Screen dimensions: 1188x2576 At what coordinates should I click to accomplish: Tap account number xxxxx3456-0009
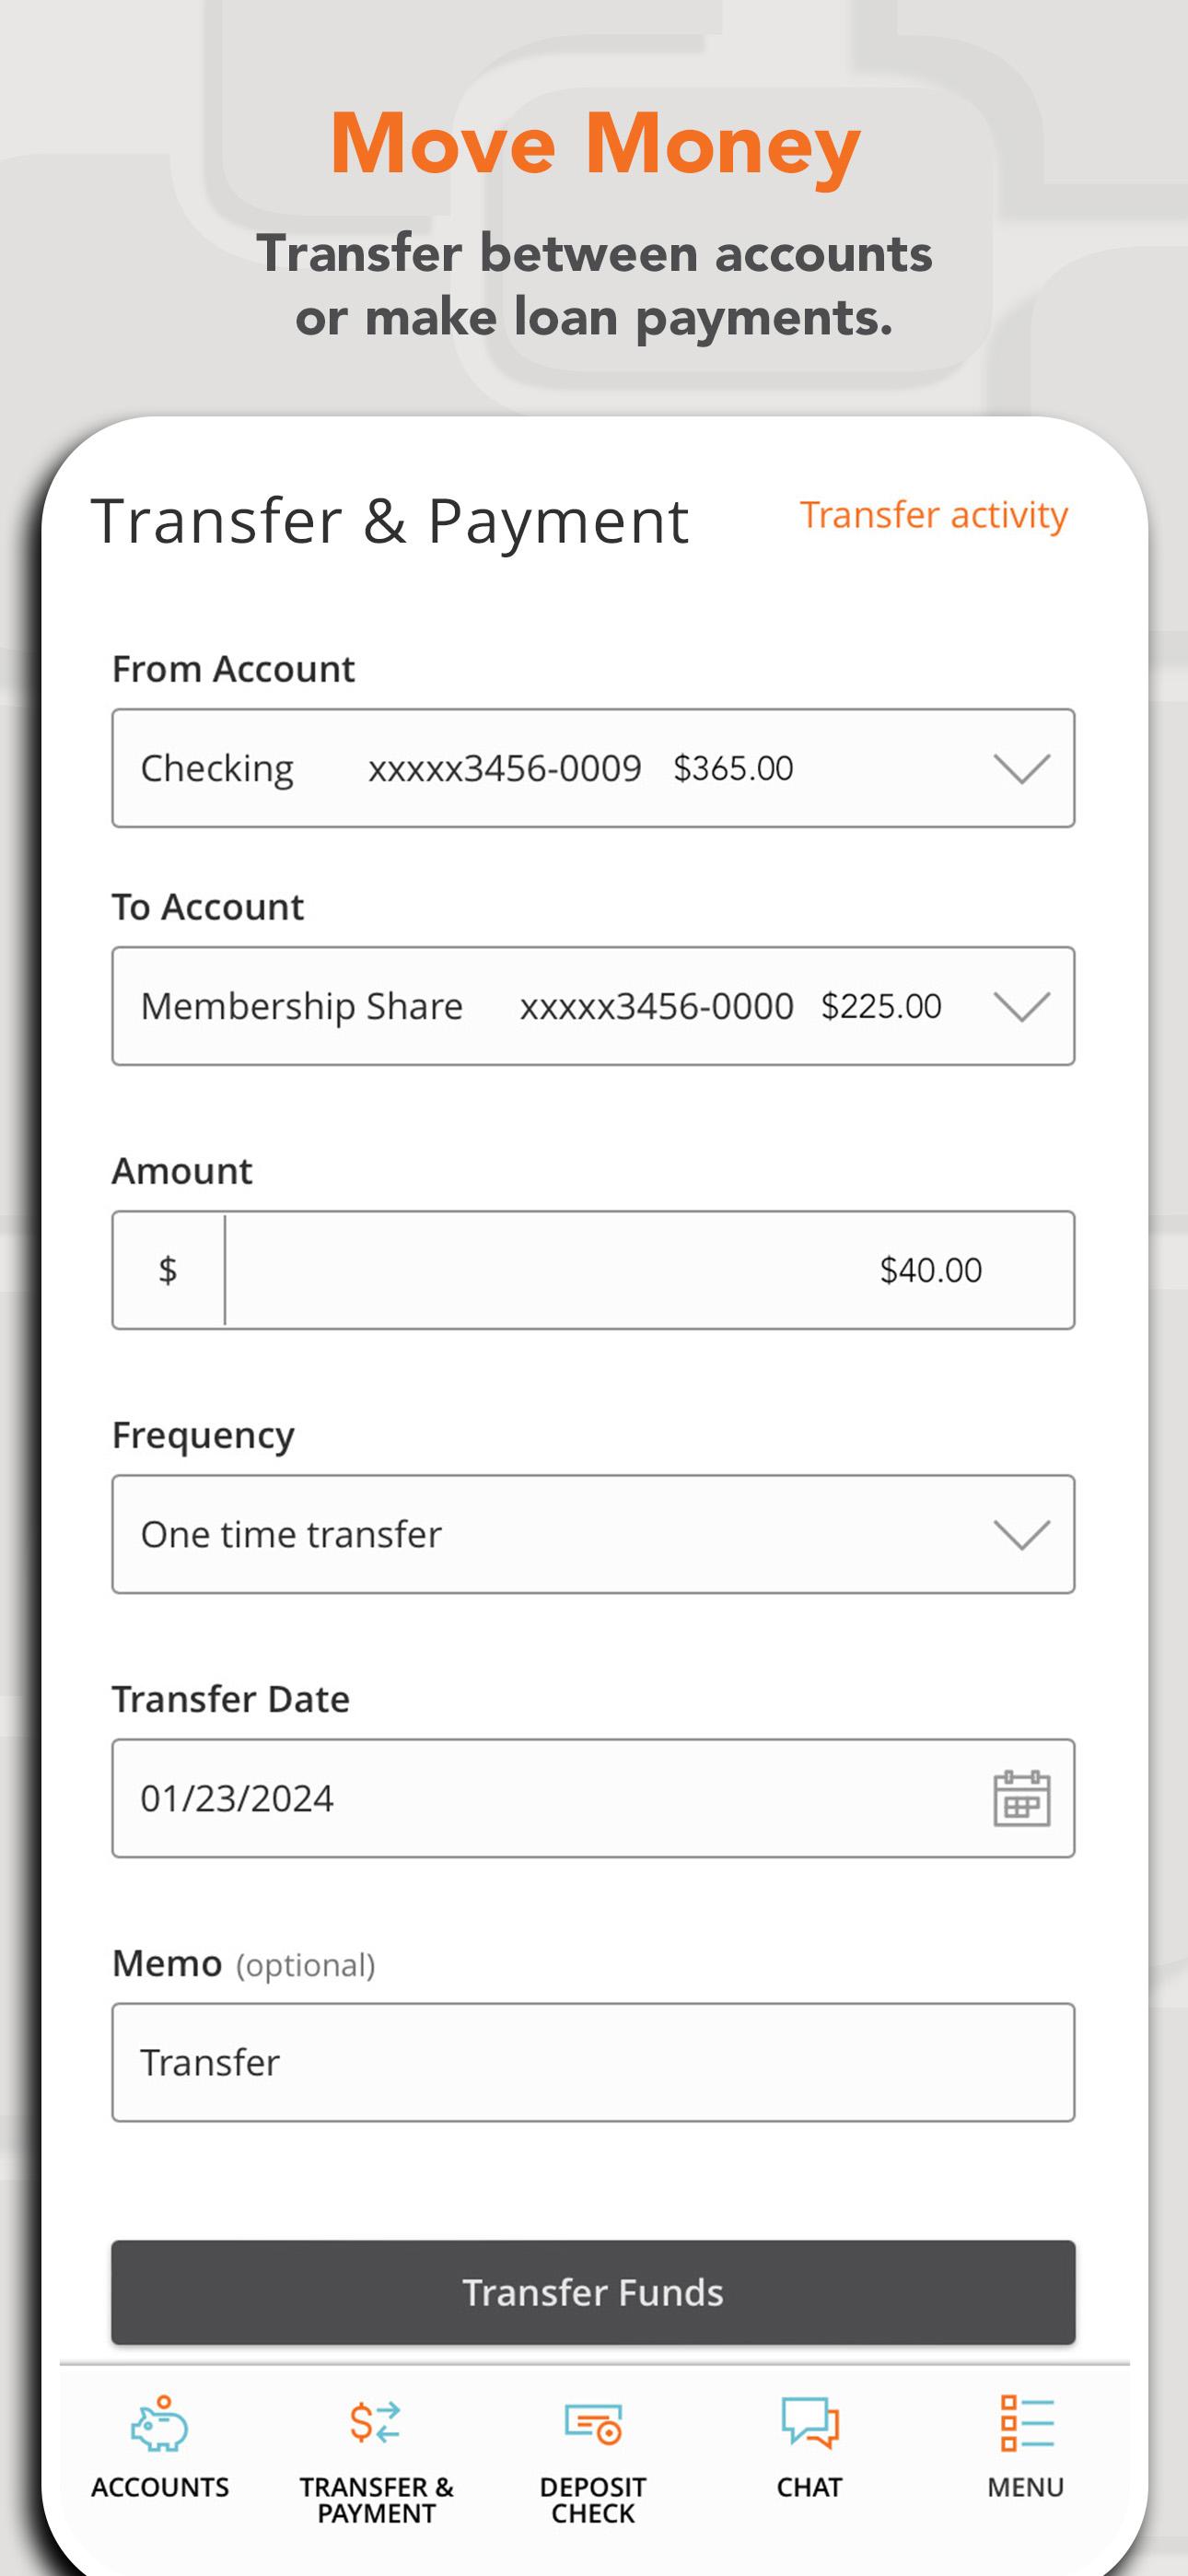coord(505,768)
